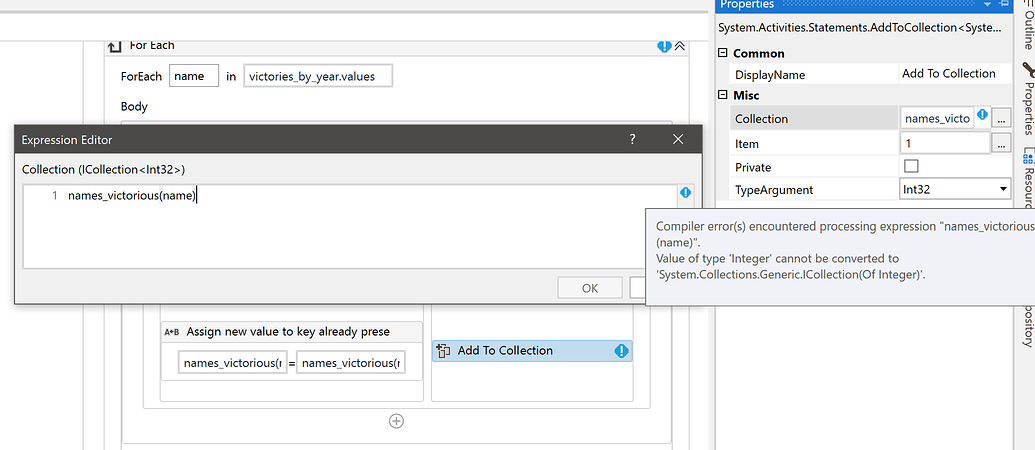Viewport: 1035px width, 450px height.
Task: Click the Expression Editor error icon
Action: coord(685,193)
